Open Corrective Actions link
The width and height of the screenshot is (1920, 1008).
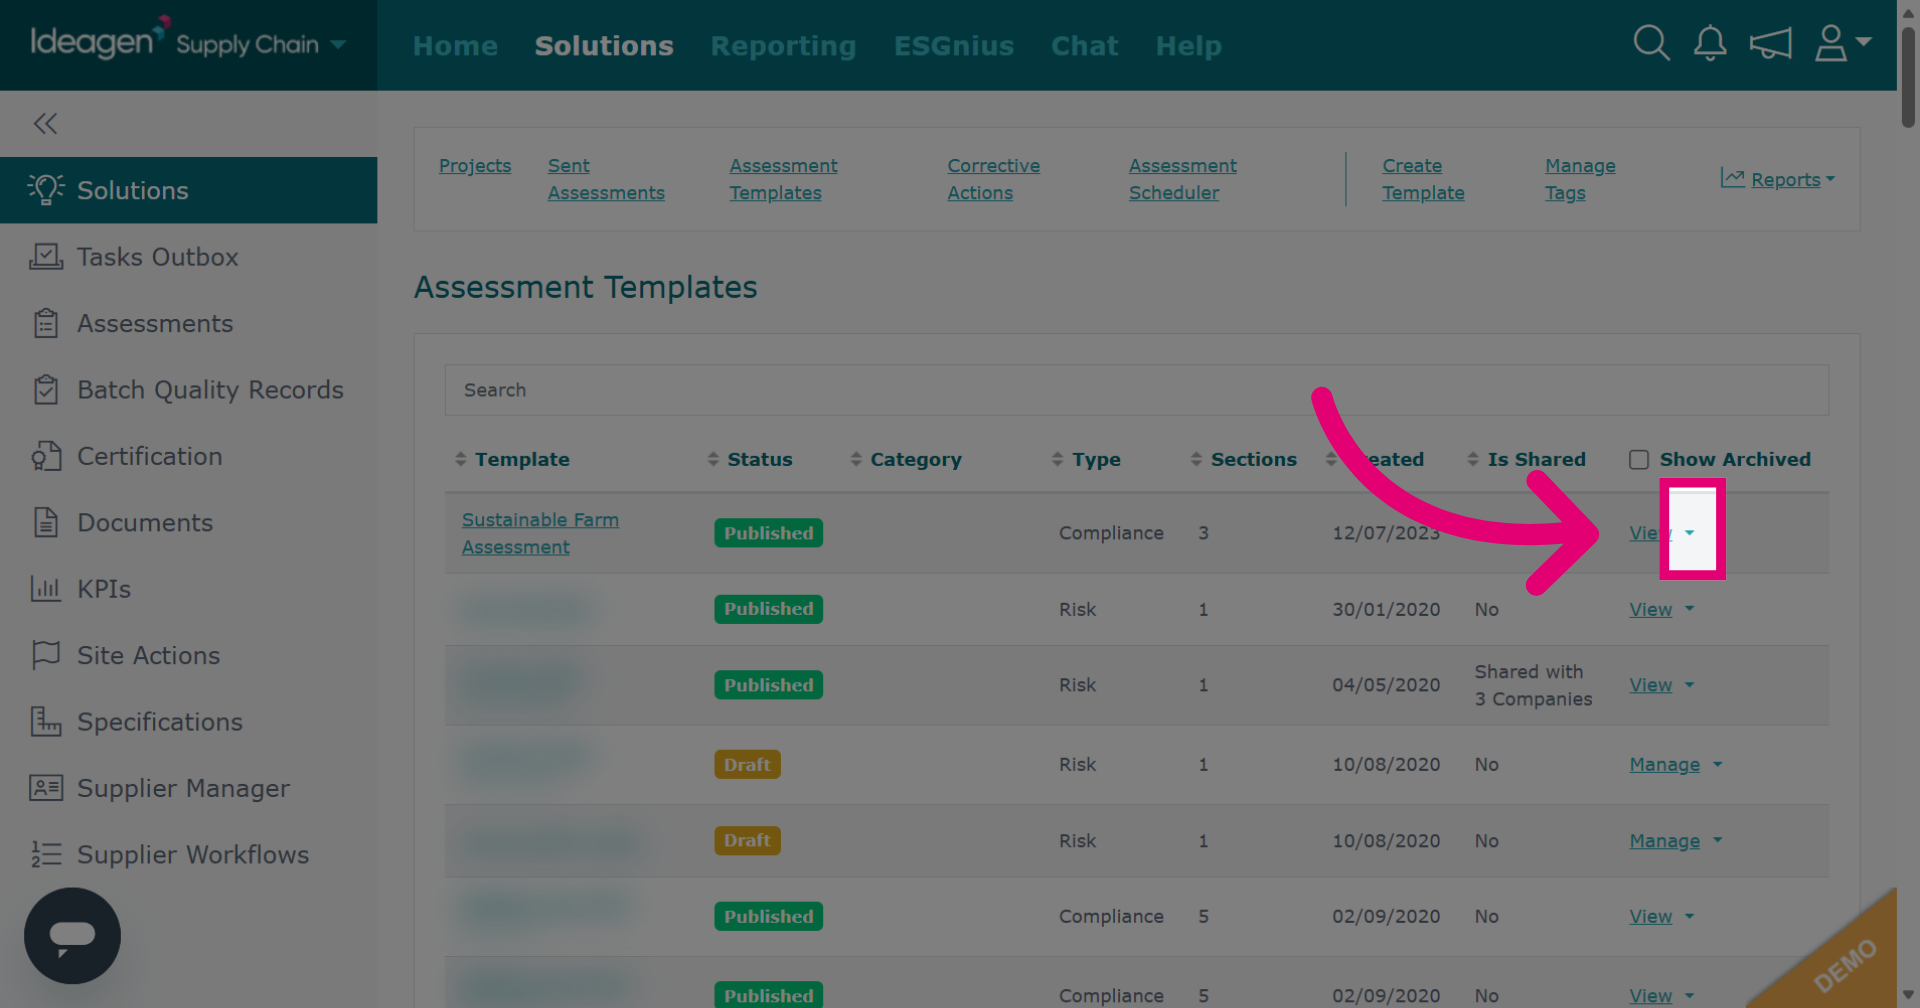click(x=994, y=179)
